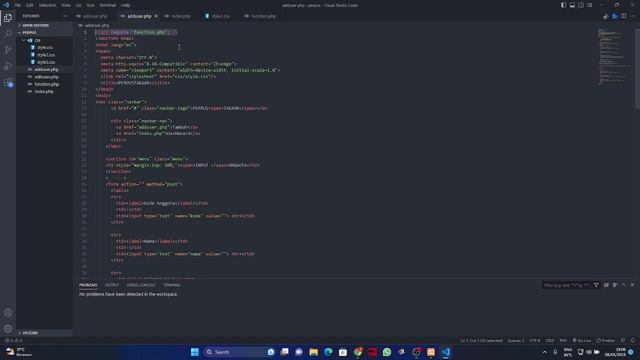Open style.css in Explorer tree

click(x=44, y=47)
